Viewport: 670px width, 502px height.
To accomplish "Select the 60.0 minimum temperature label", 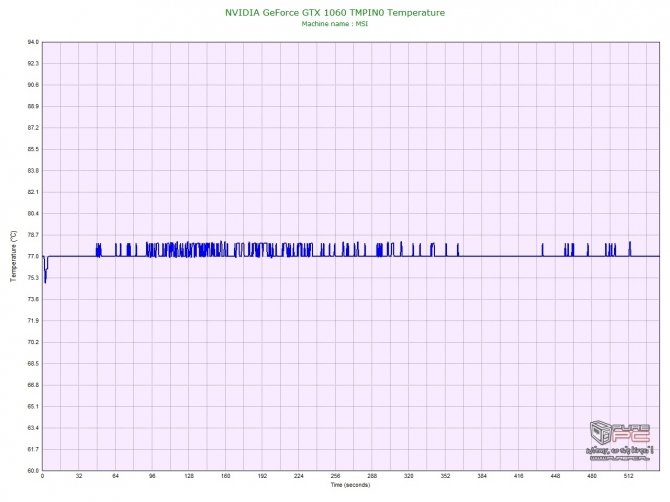I will (x=33, y=470).
